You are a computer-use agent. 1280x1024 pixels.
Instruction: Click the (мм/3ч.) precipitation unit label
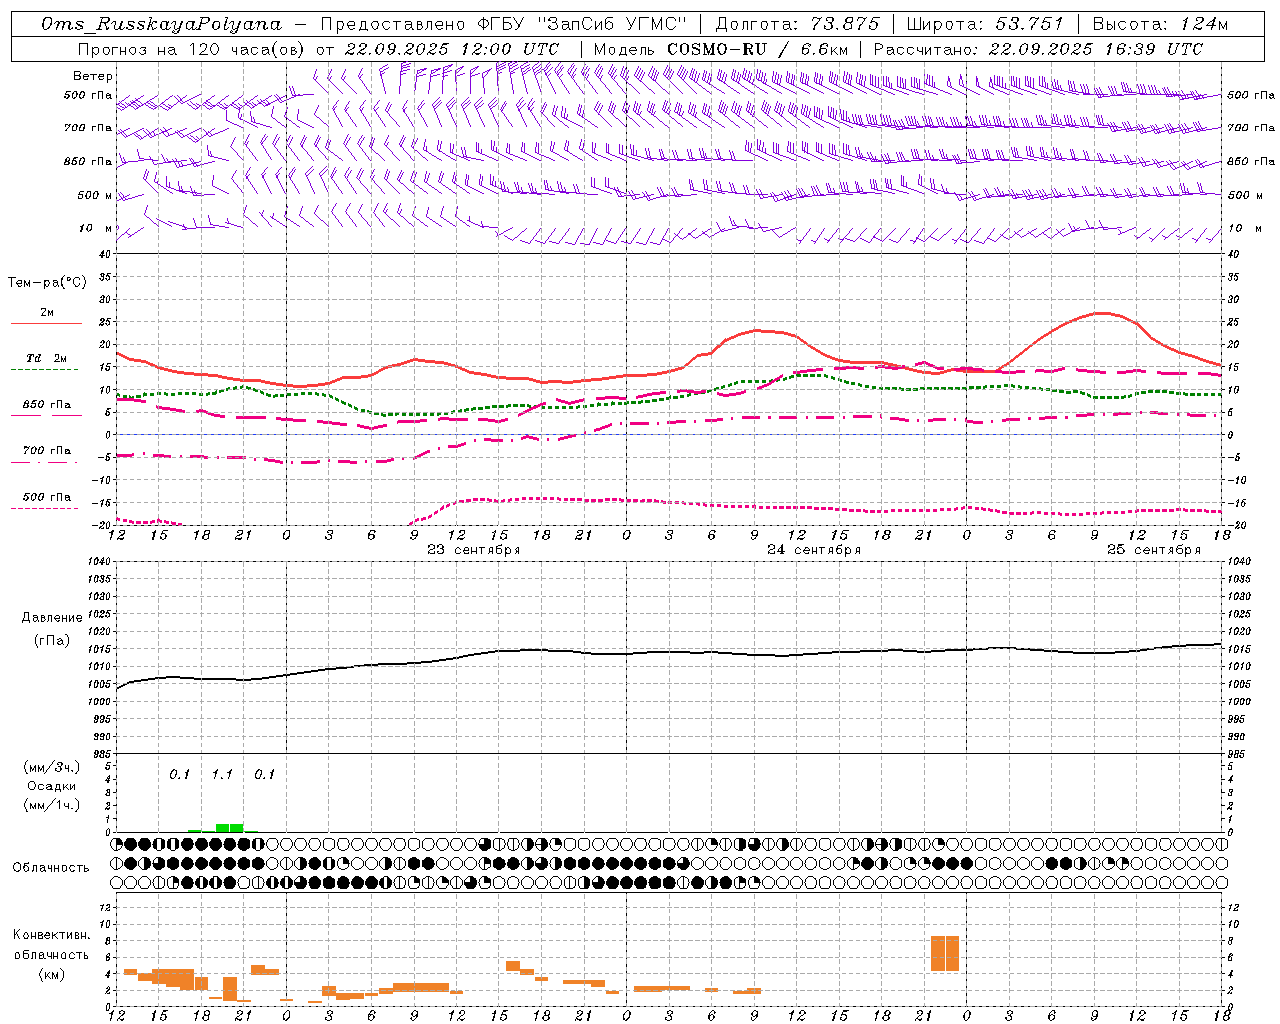(51, 767)
